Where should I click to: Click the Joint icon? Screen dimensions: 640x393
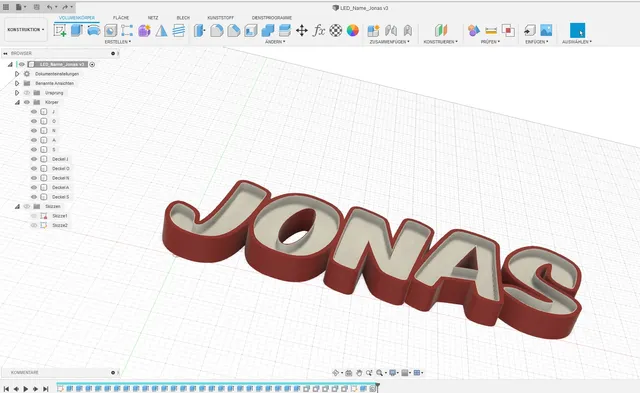(391, 31)
